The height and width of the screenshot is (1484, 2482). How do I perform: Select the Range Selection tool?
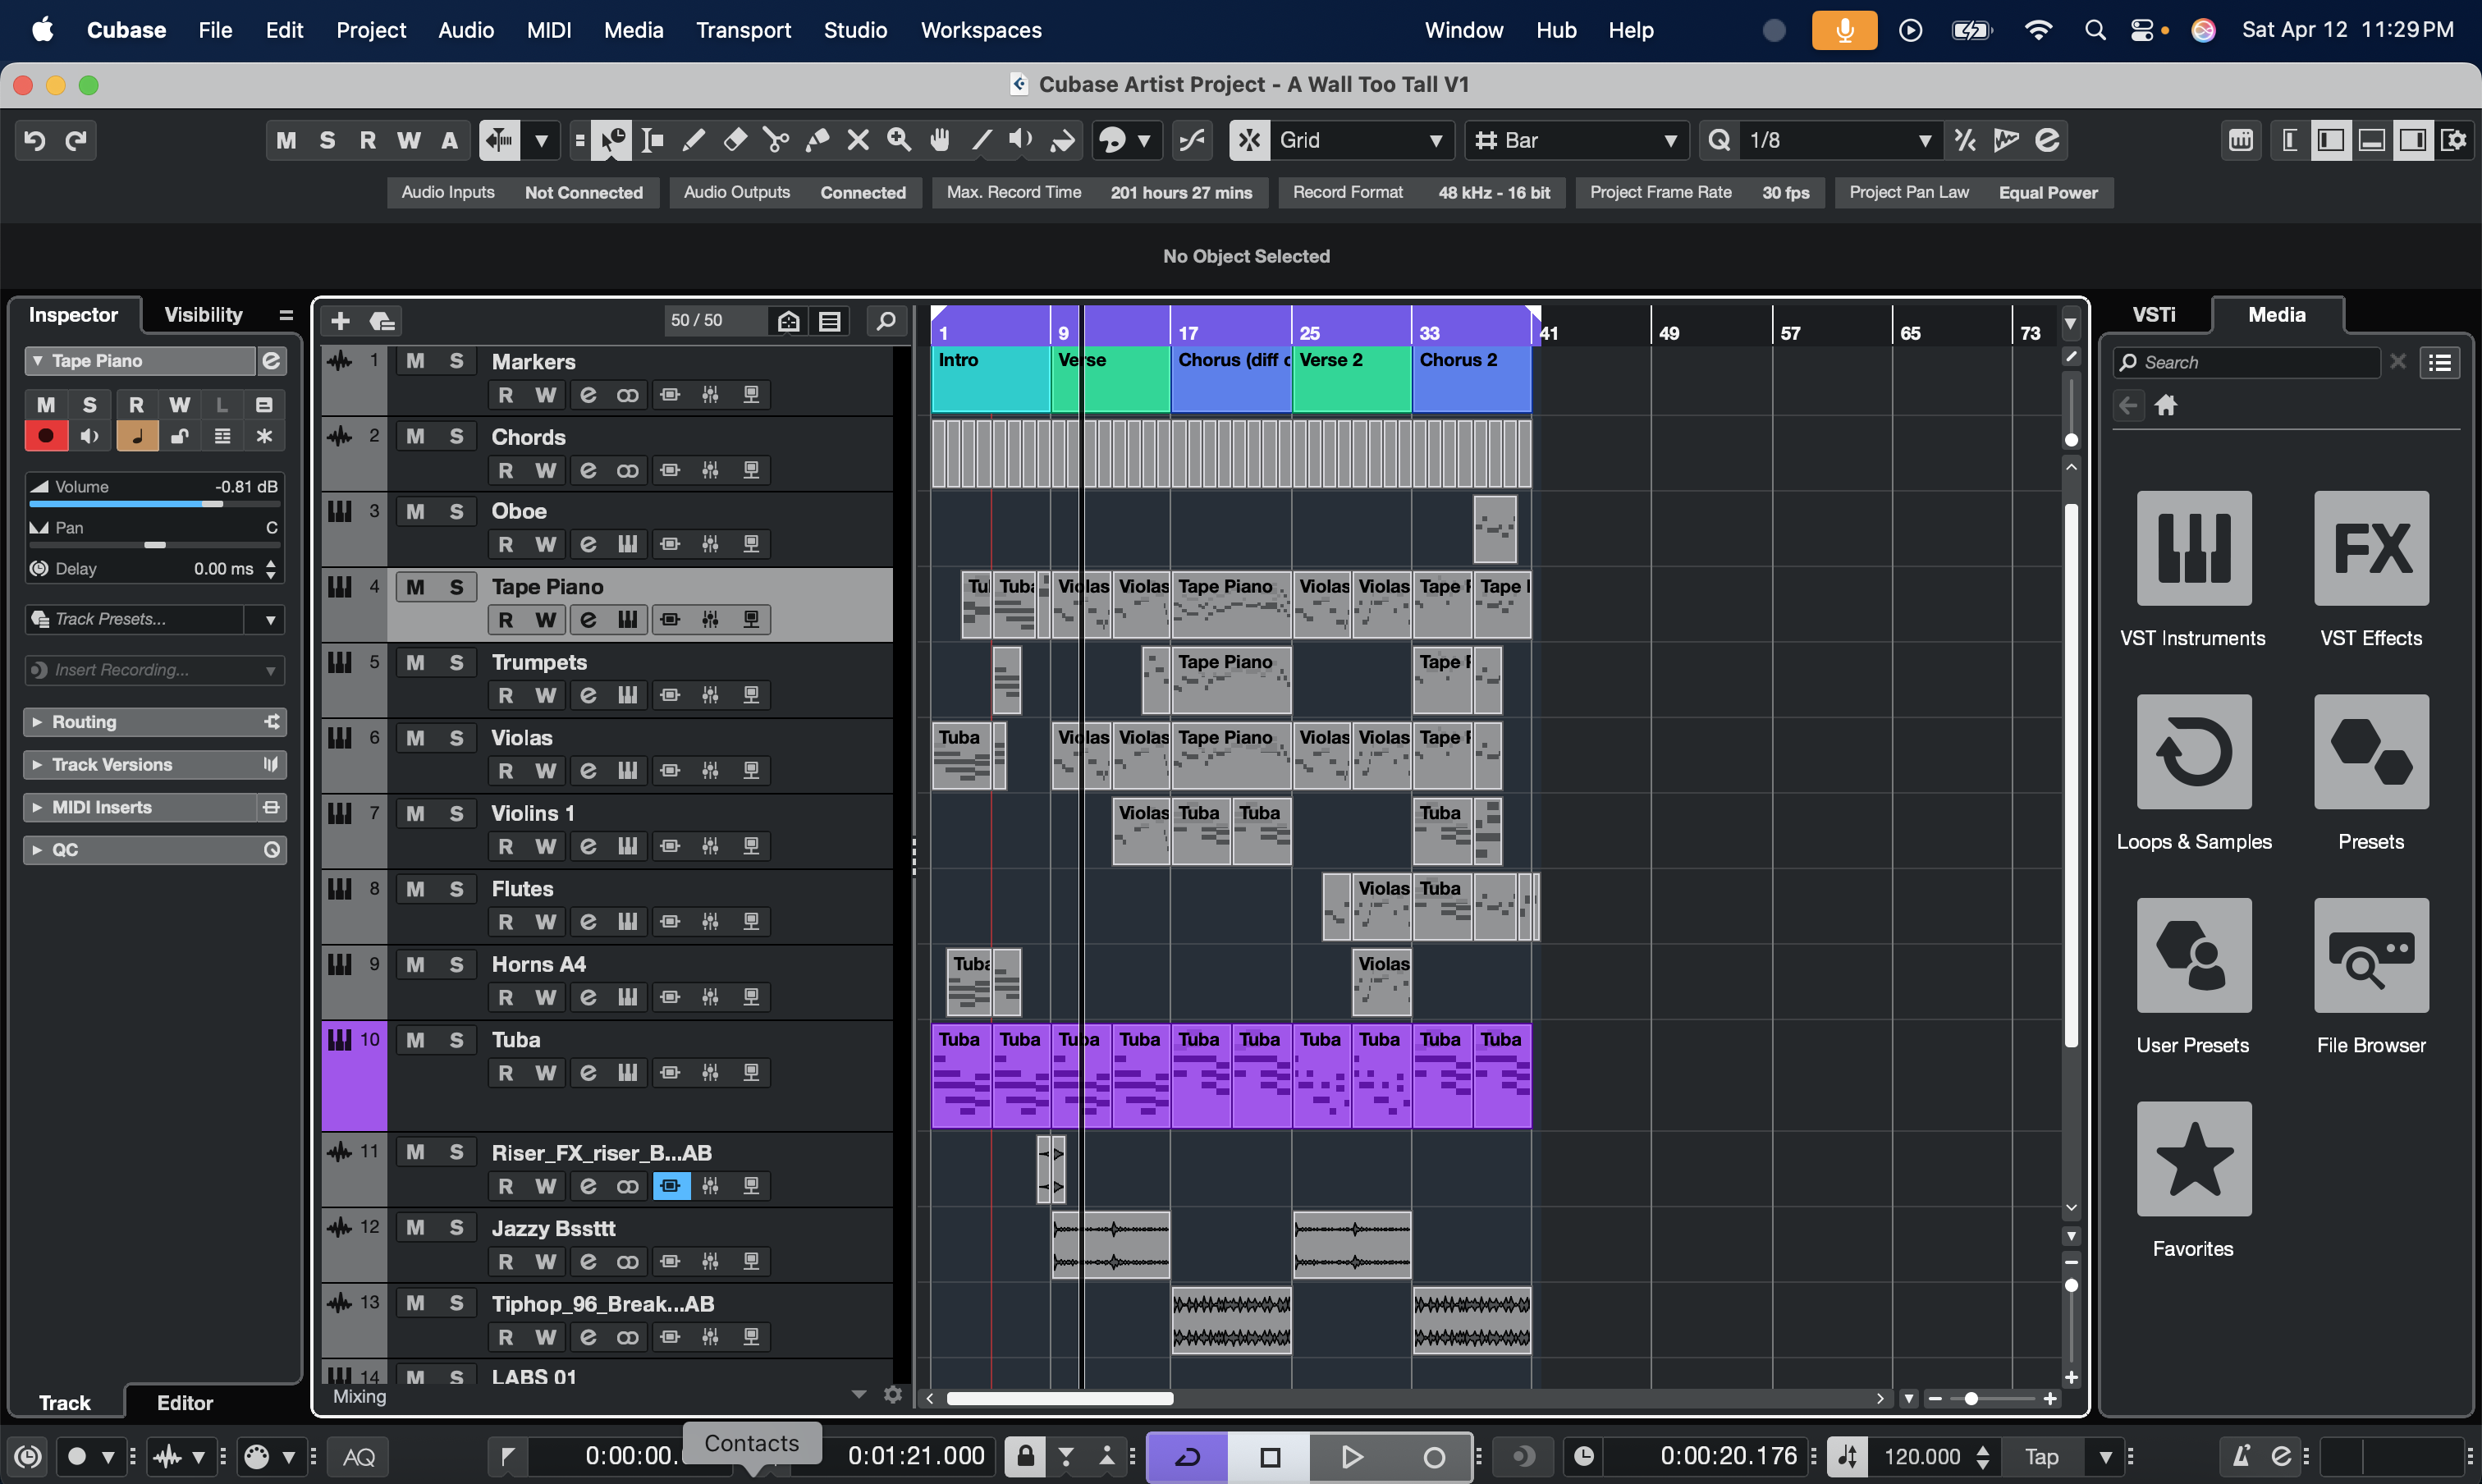click(652, 141)
